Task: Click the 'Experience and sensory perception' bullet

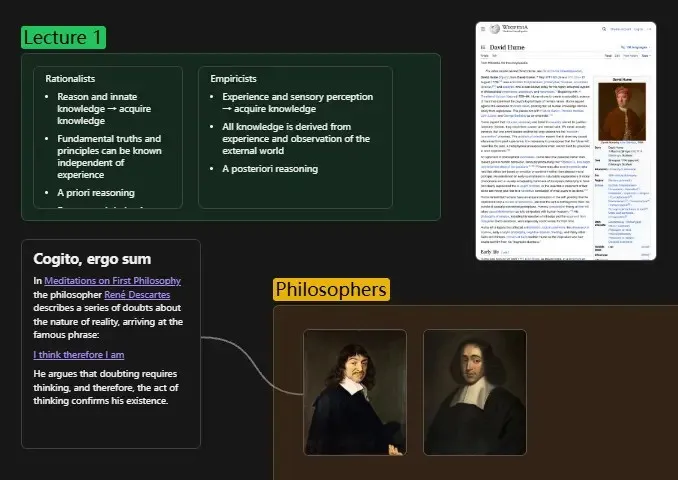Action: [x=297, y=102]
